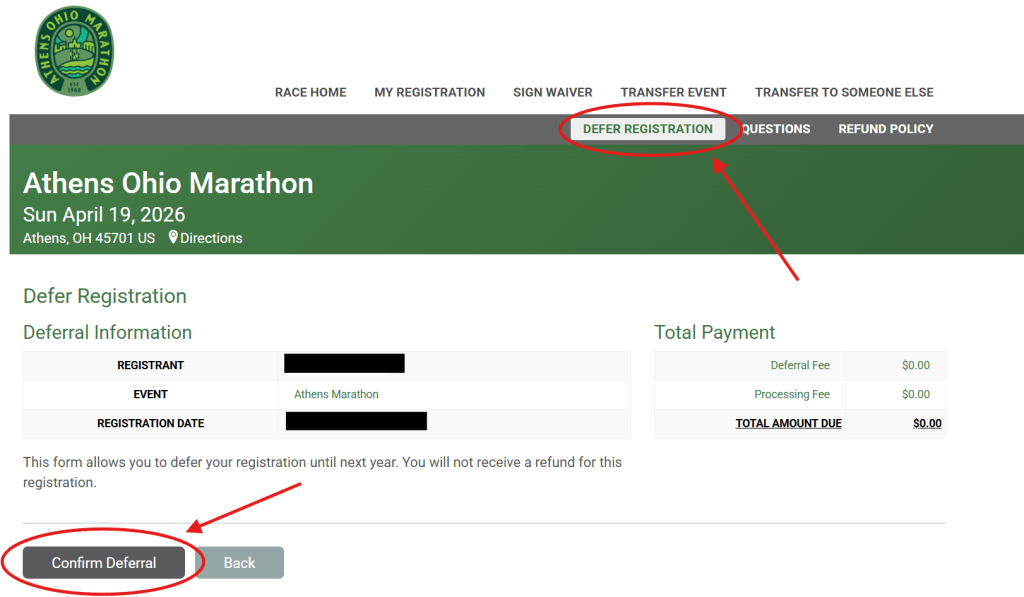Click the Deferral Fee label
The image size is (1024, 597).
coord(800,365)
